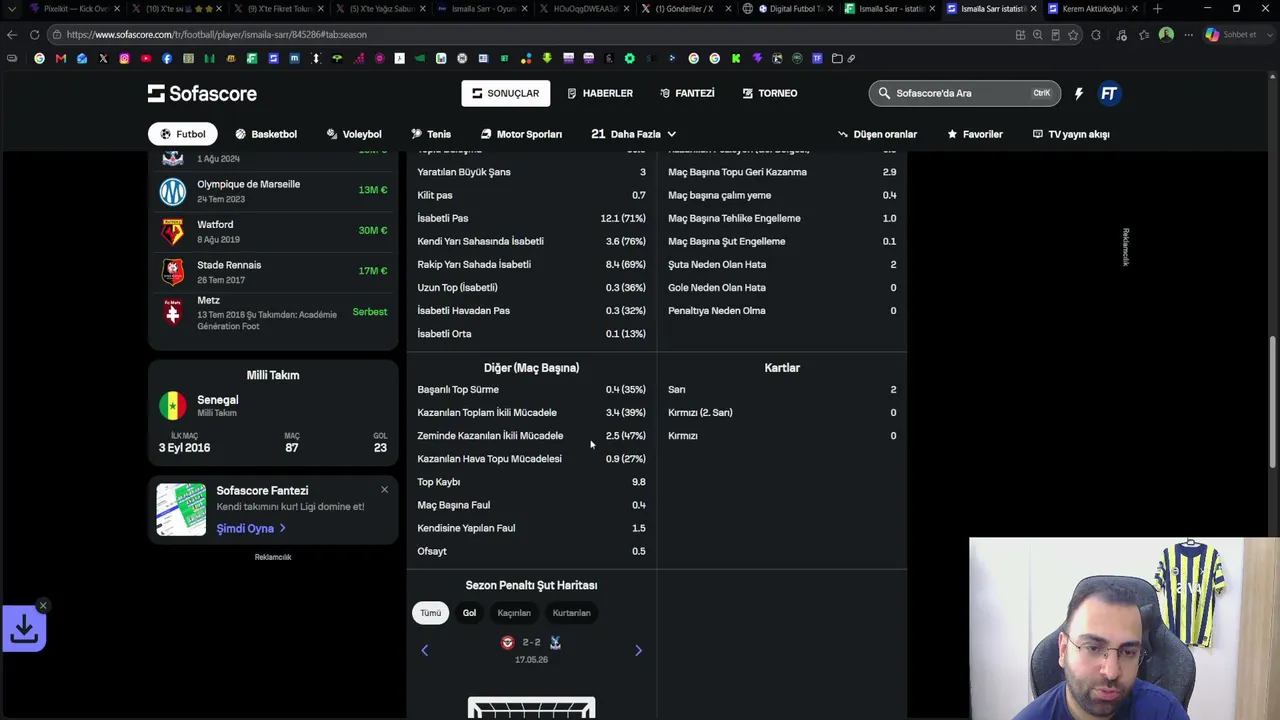Dismiss the download widget with its X
Screen dimensions: 1280x720
click(x=43, y=606)
